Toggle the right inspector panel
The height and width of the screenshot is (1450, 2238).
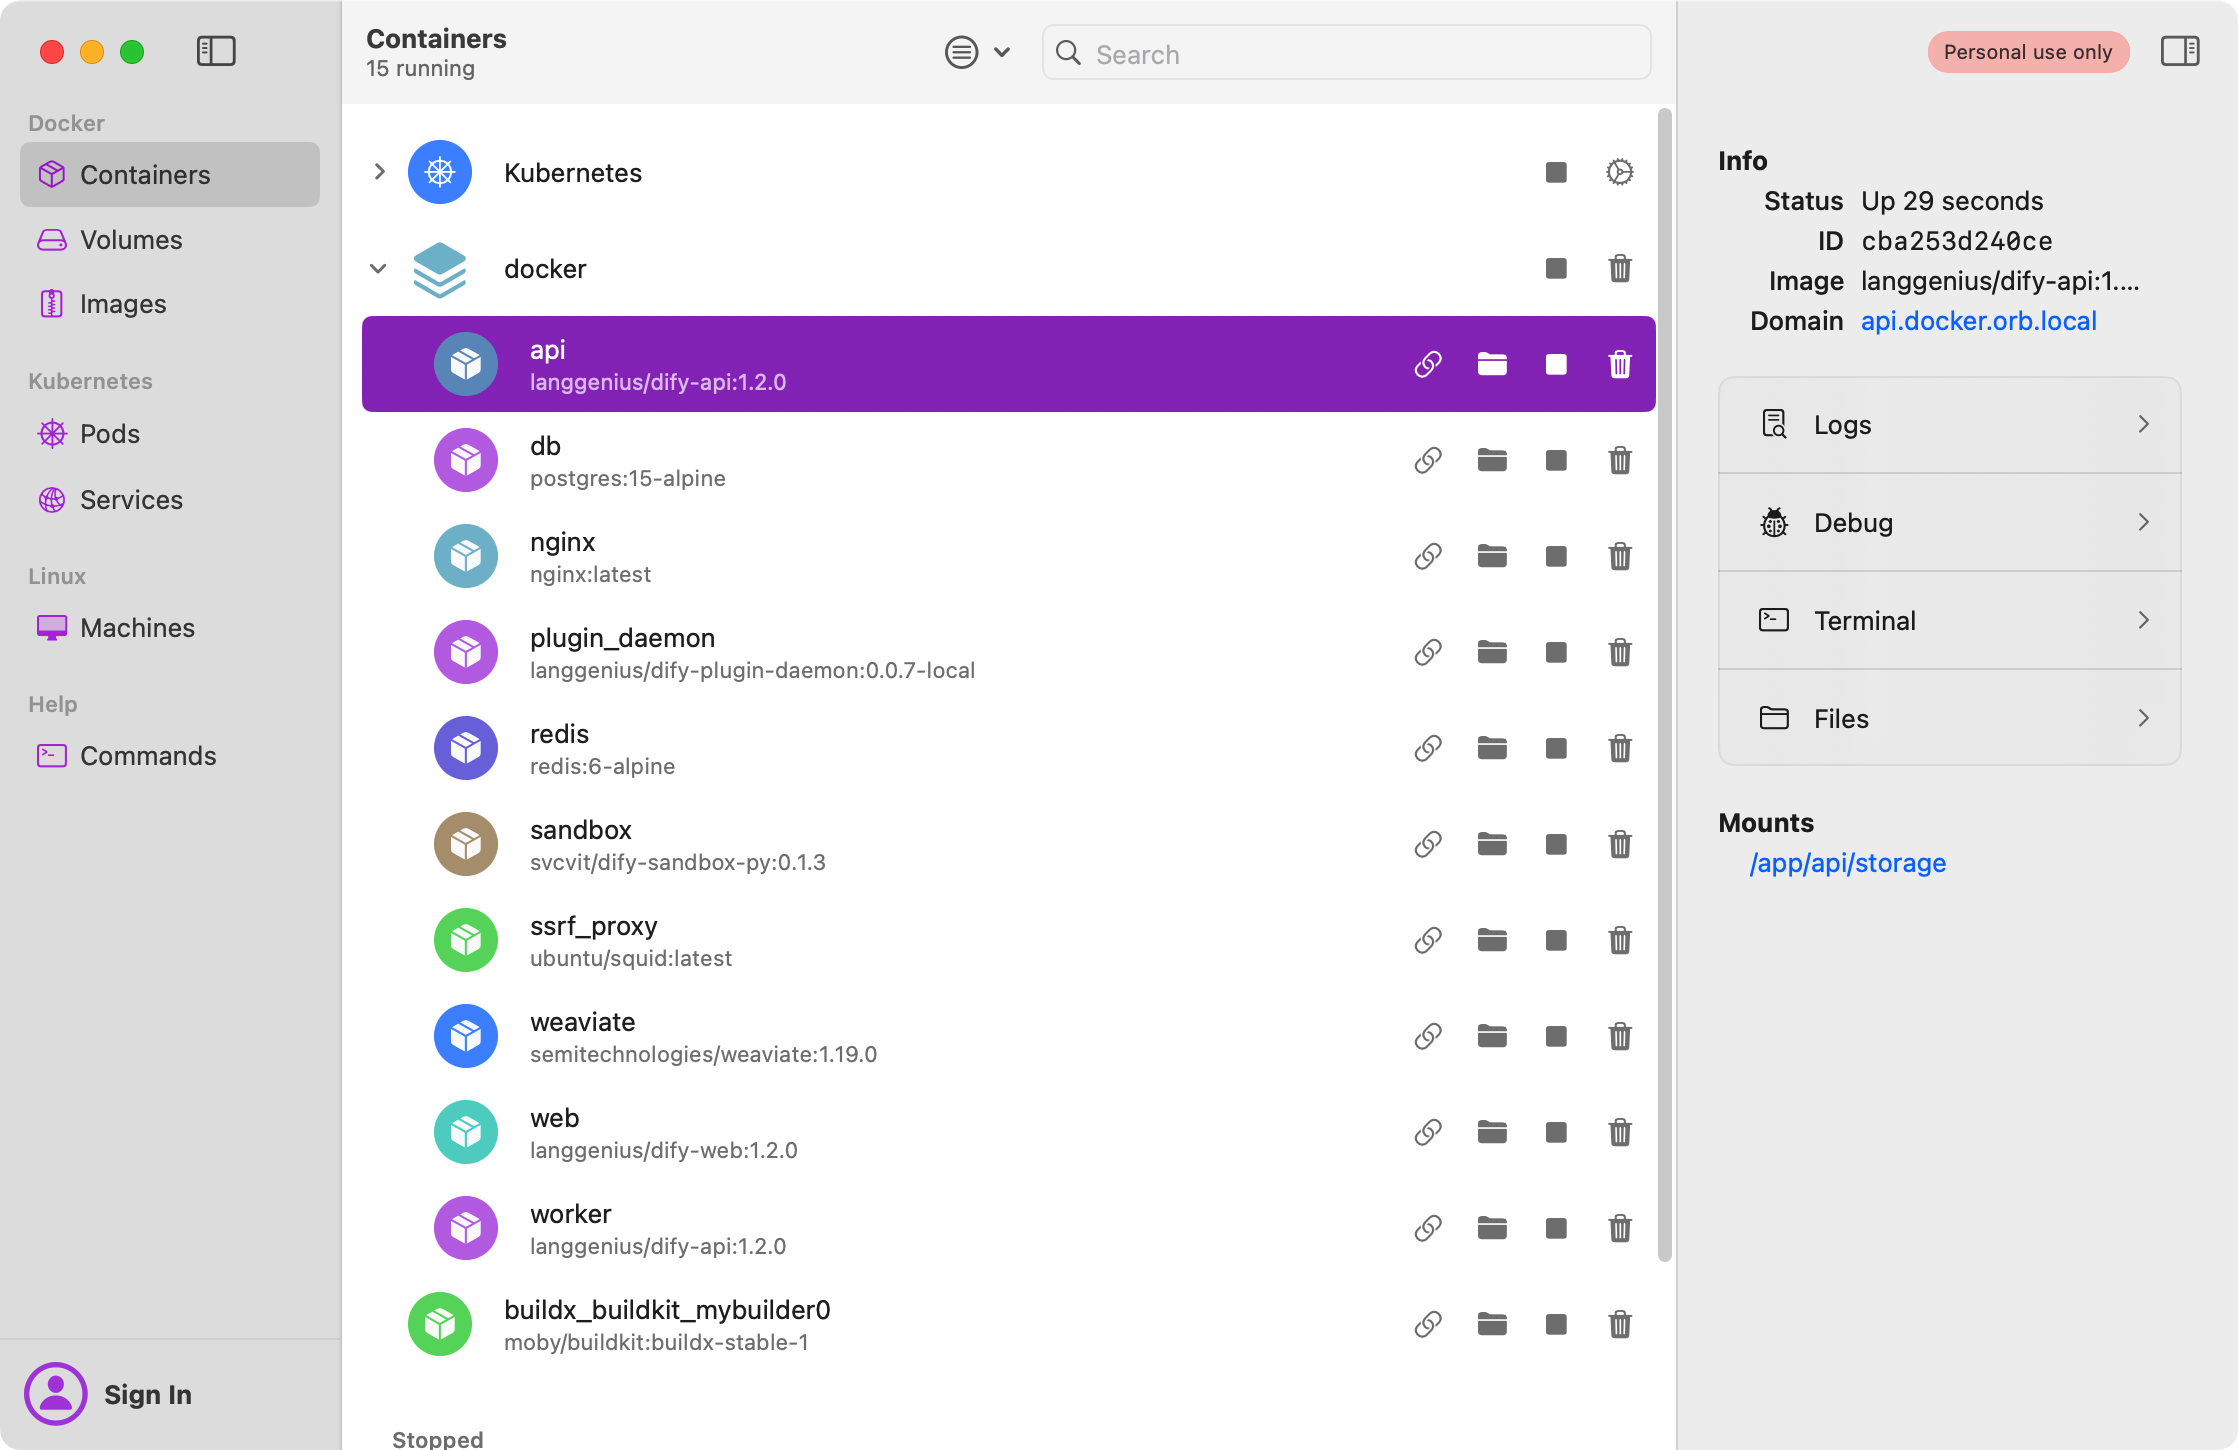coord(2179,52)
